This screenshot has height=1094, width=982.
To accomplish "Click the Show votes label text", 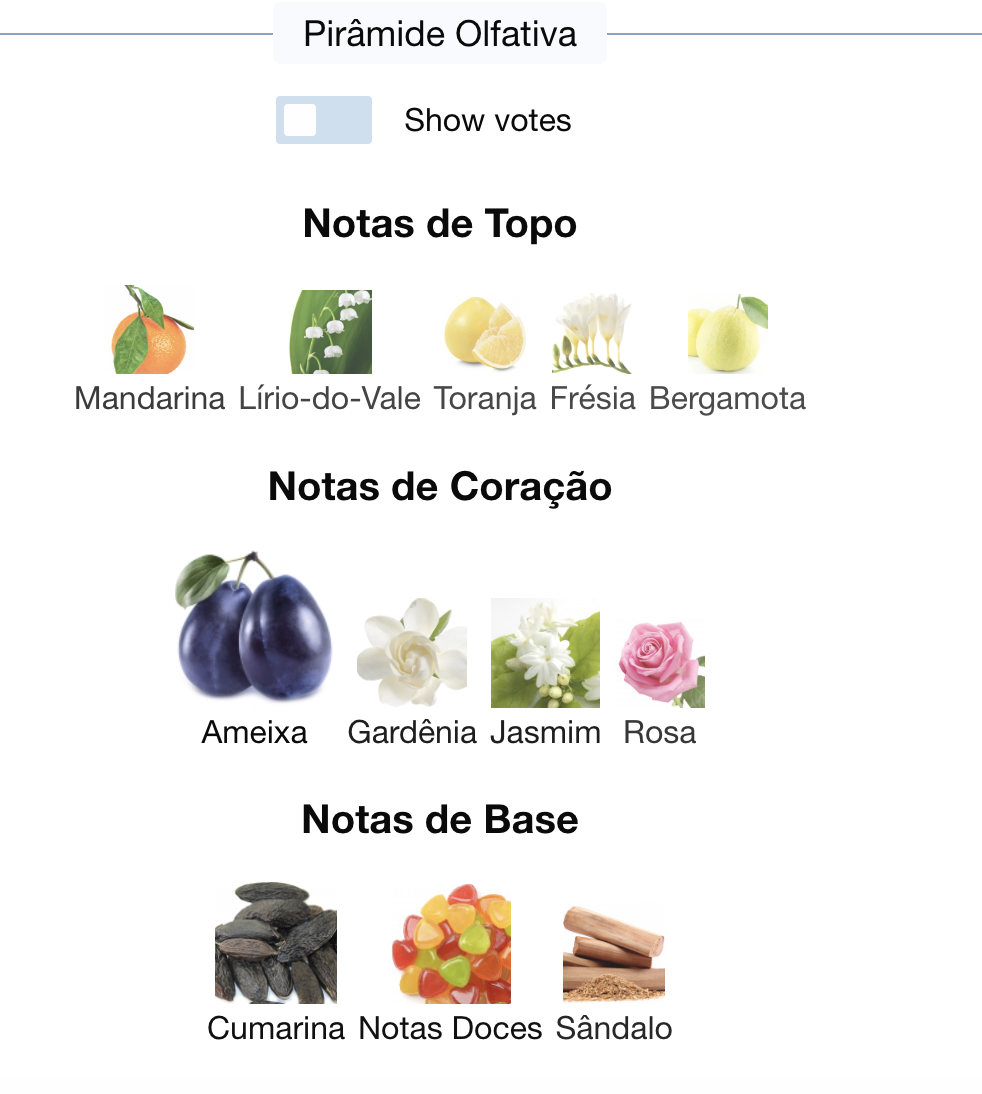I will point(488,120).
